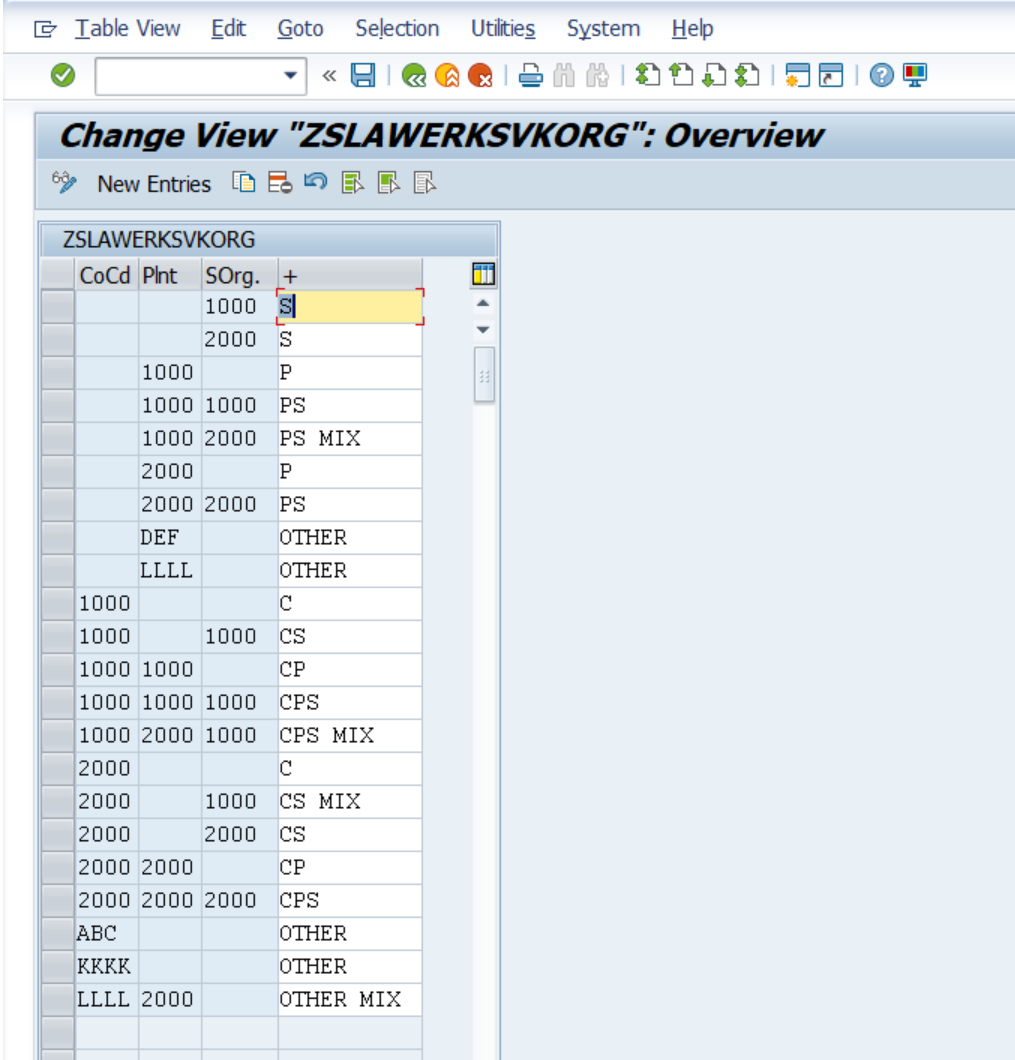Screen dimensions: 1015x1060
Task: Click Generate Shortcut icon
Action: 831,75
